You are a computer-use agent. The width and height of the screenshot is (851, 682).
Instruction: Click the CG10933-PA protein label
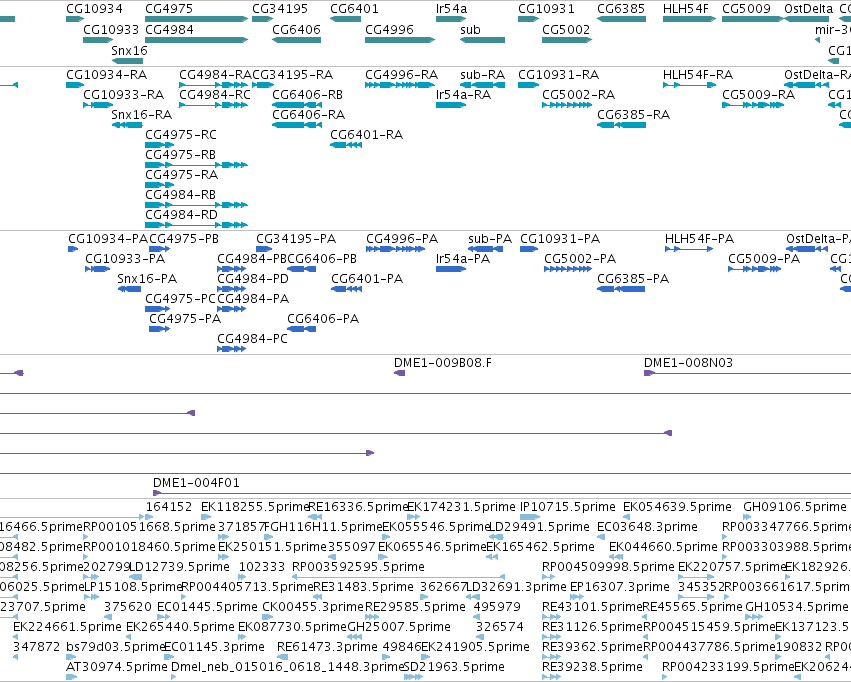125,259
